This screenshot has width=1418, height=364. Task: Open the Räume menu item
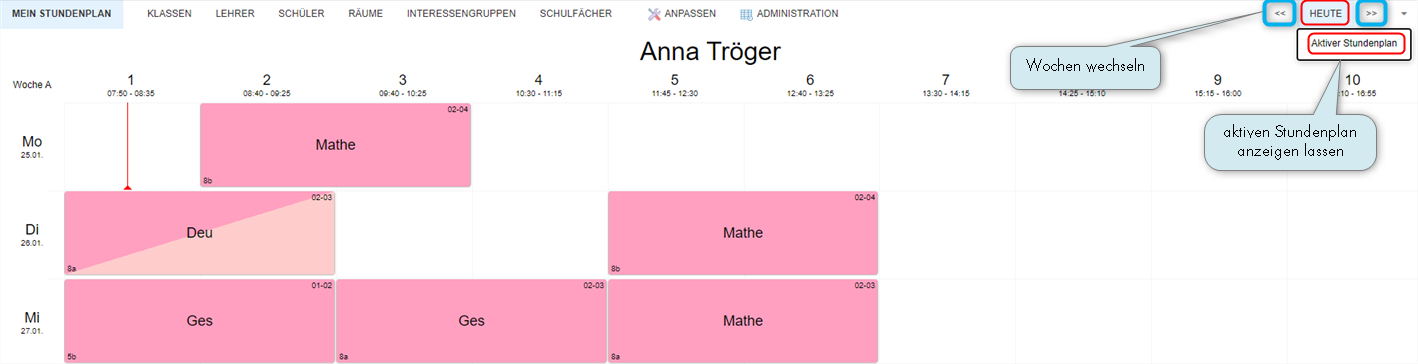[365, 14]
